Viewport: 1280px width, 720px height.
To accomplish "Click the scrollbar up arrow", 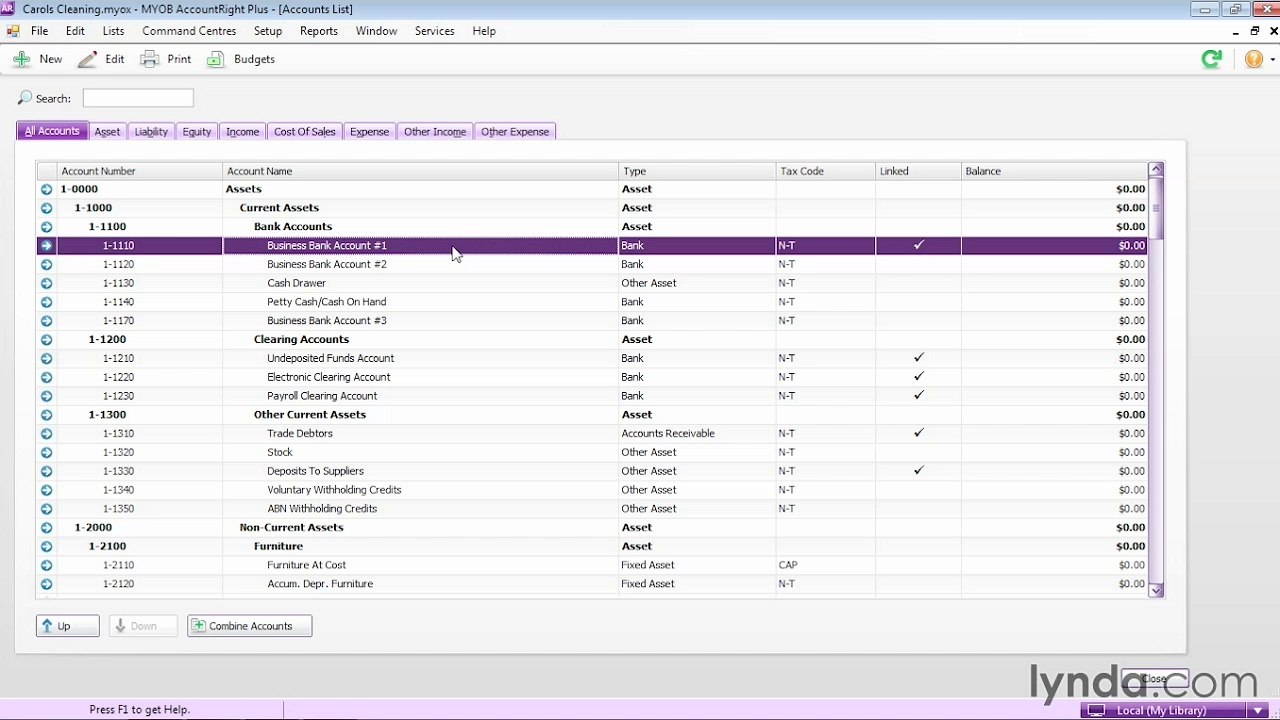I will [x=1156, y=169].
